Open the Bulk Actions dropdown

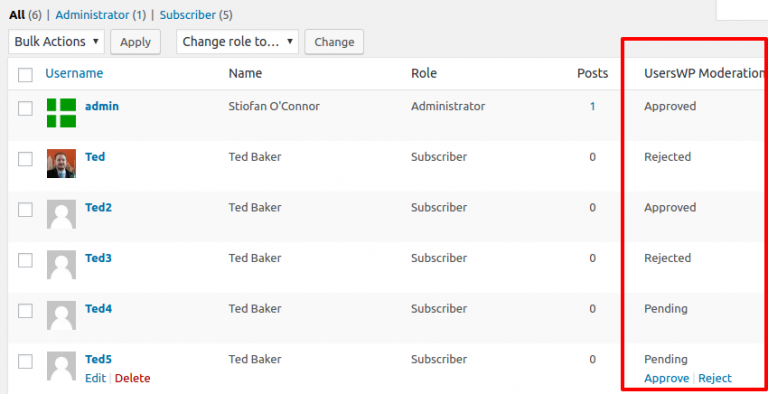pyautogui.click(x=56, y=42)
